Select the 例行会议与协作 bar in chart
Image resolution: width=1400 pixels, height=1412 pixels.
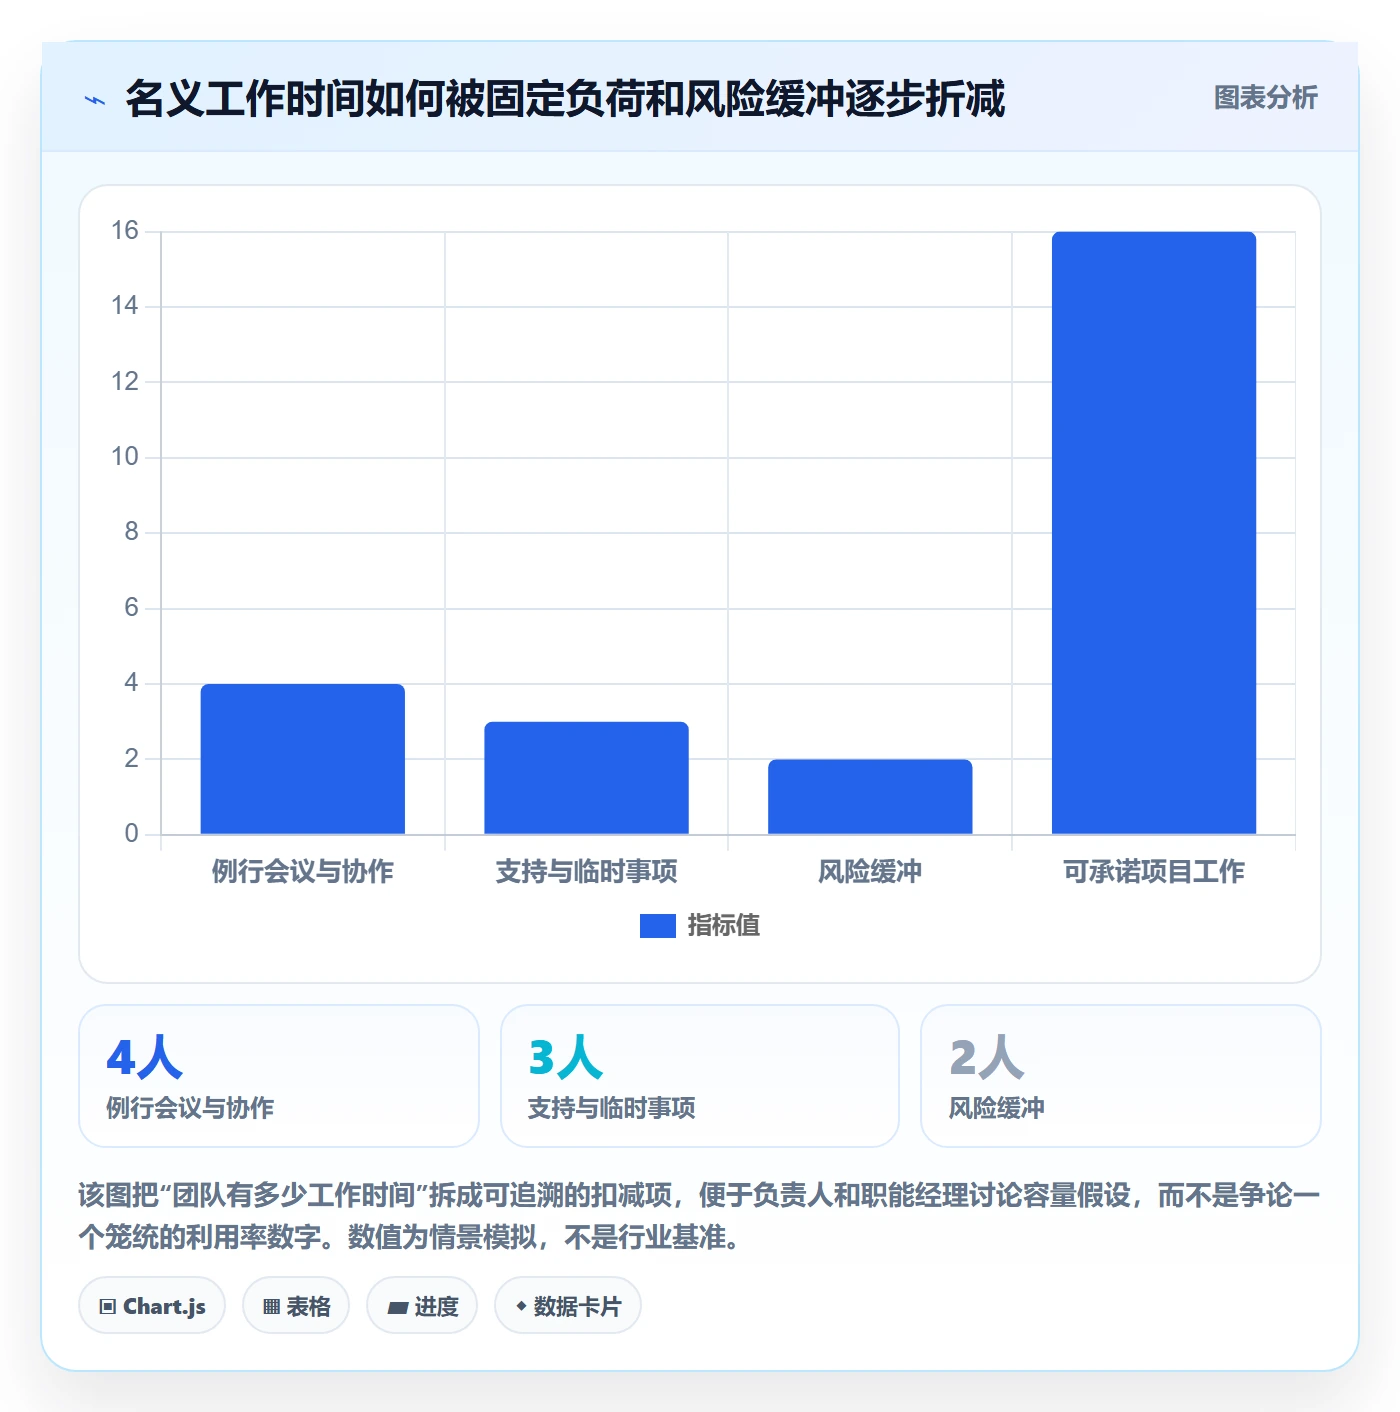303,759
